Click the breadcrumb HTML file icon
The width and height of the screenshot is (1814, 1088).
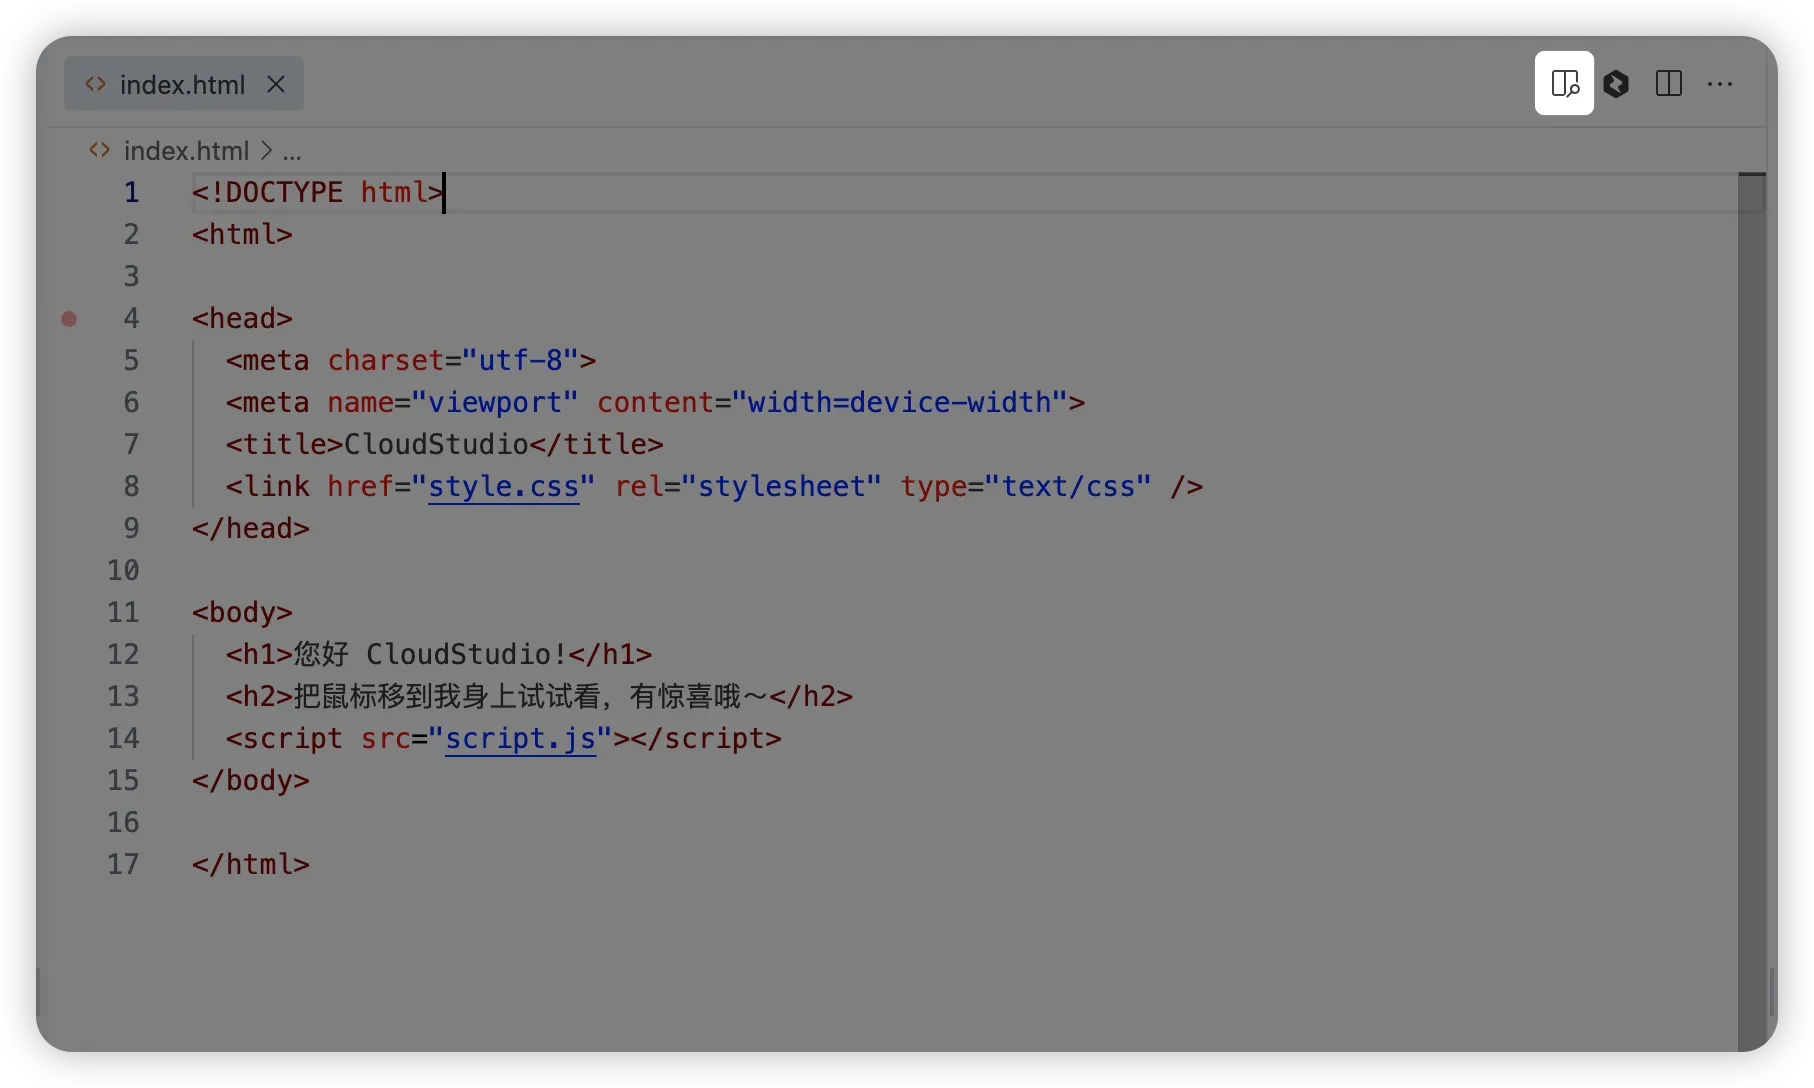pyautogui.click(x=99, y=151)
